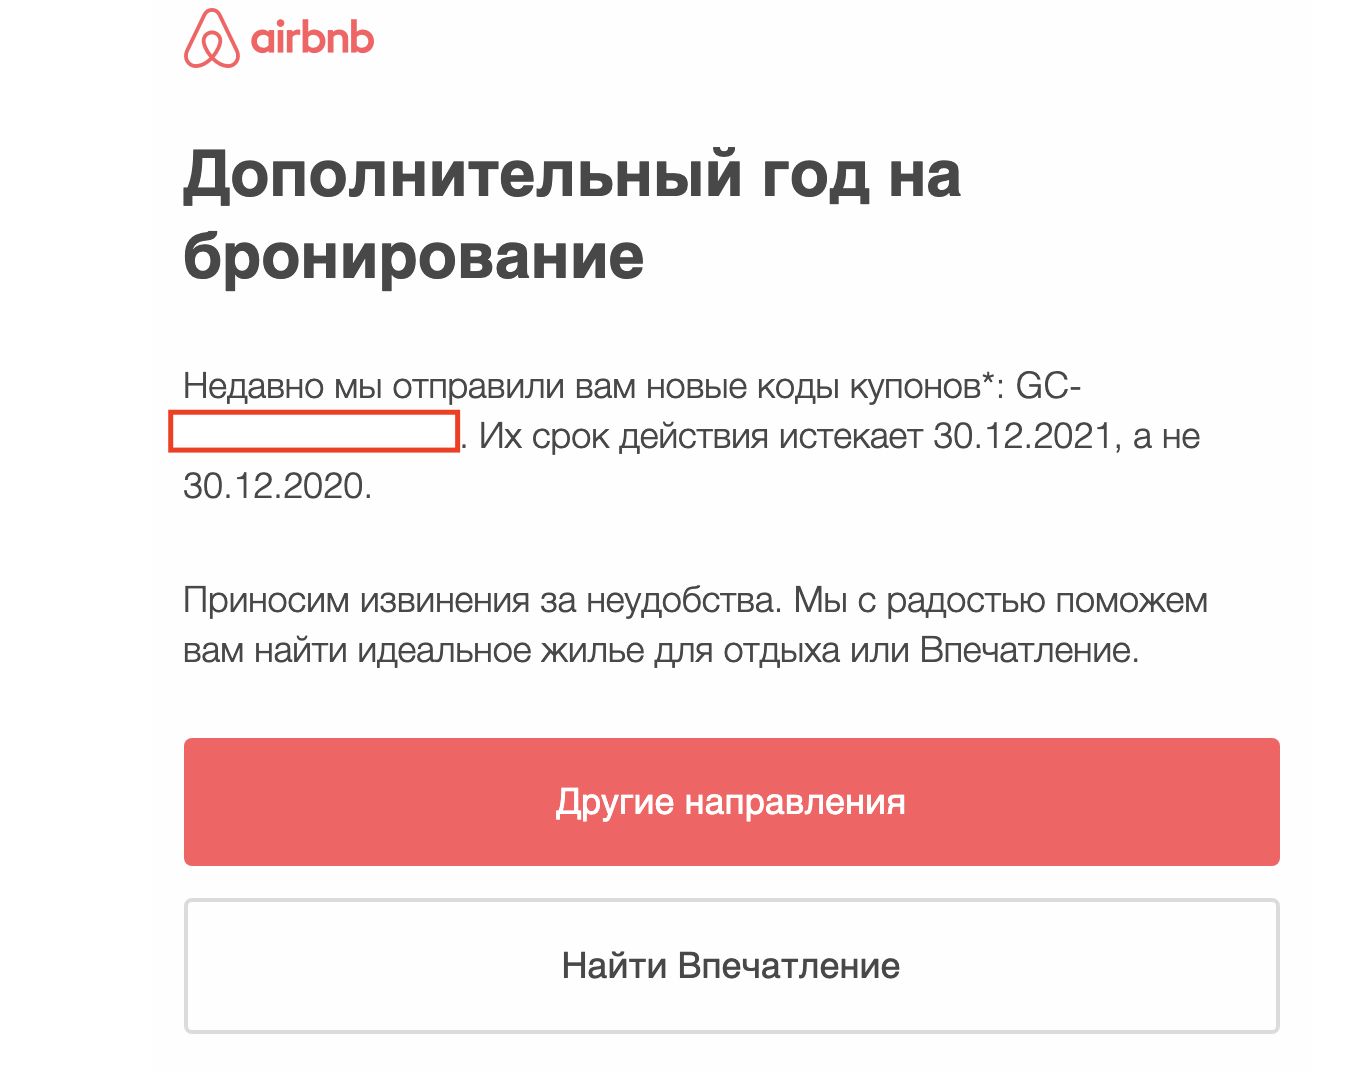Click the GC- coupon code prefix

[x=1048, y=386]
